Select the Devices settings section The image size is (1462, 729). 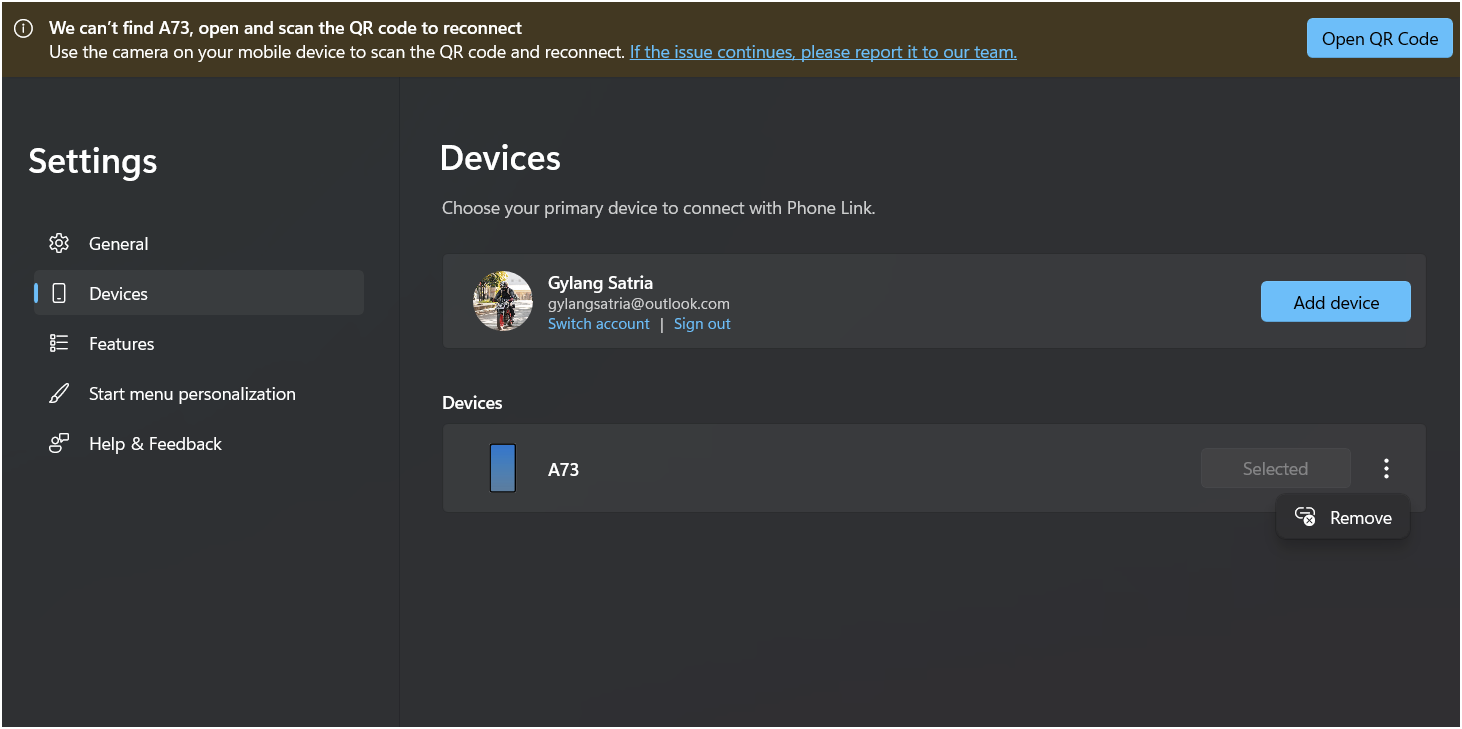click(199, 293)
